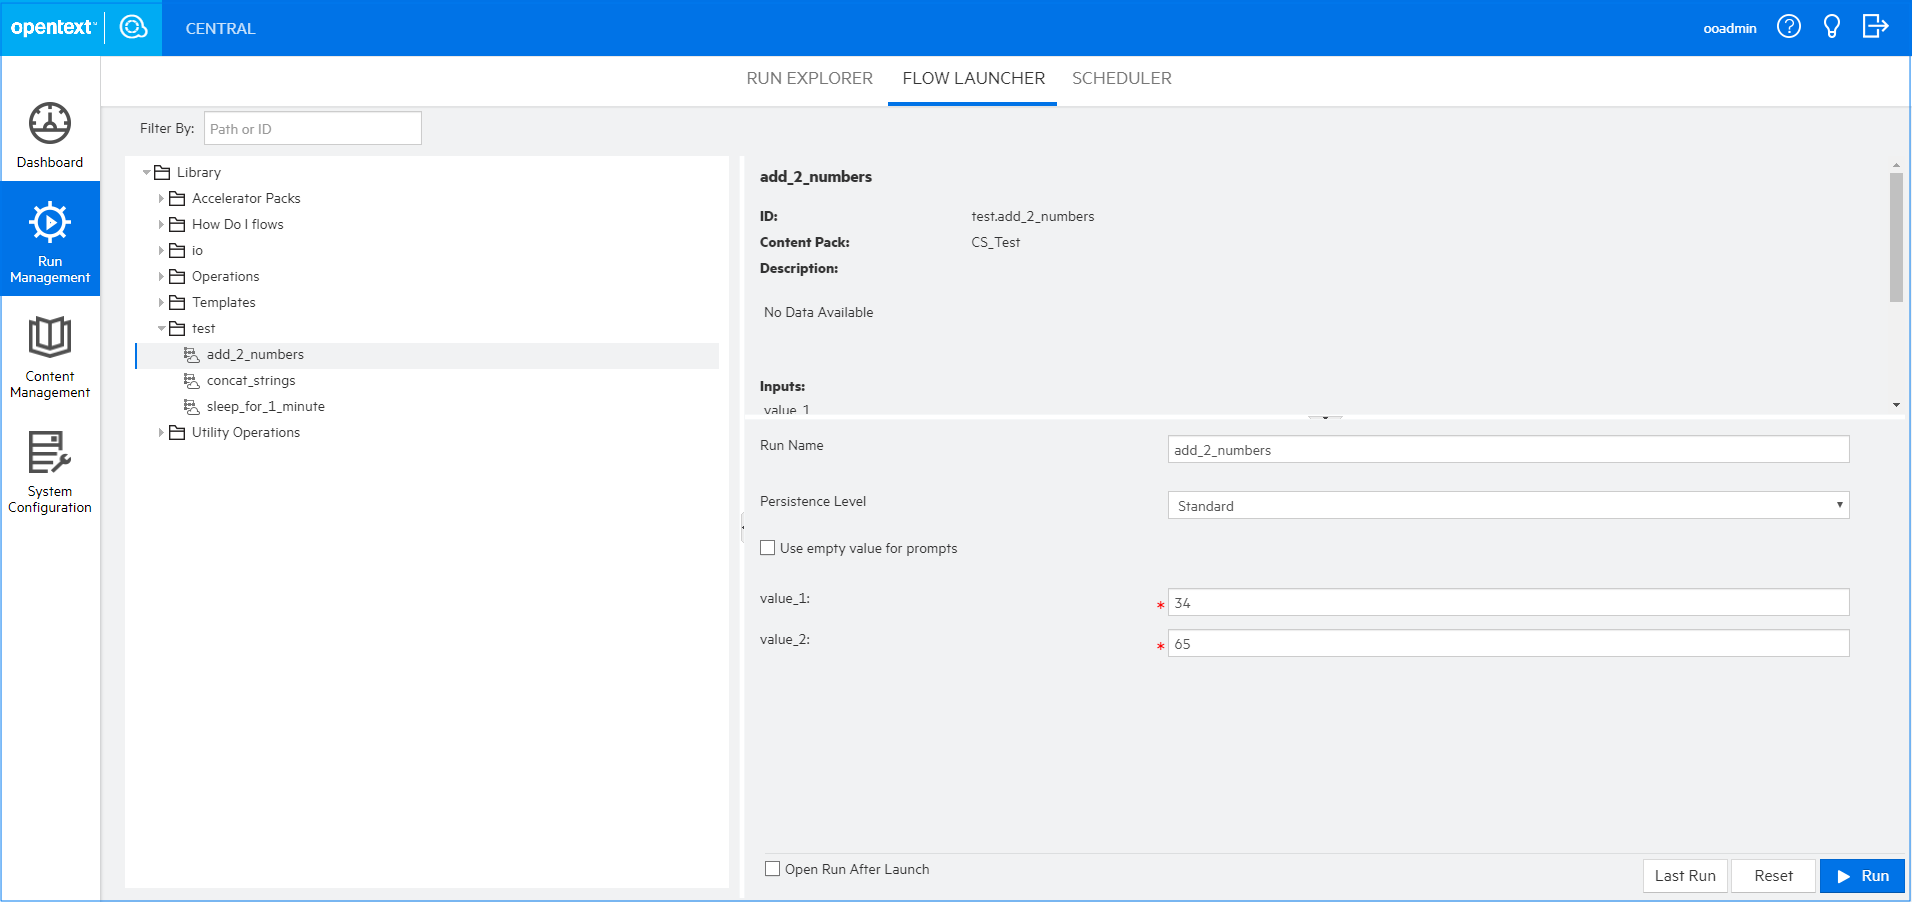Image resolution: width=1912 pixels, height=902 pixels.
Task: Enable Use empty value for prompts
Action: pyautogui.click(x=768, y=547)
